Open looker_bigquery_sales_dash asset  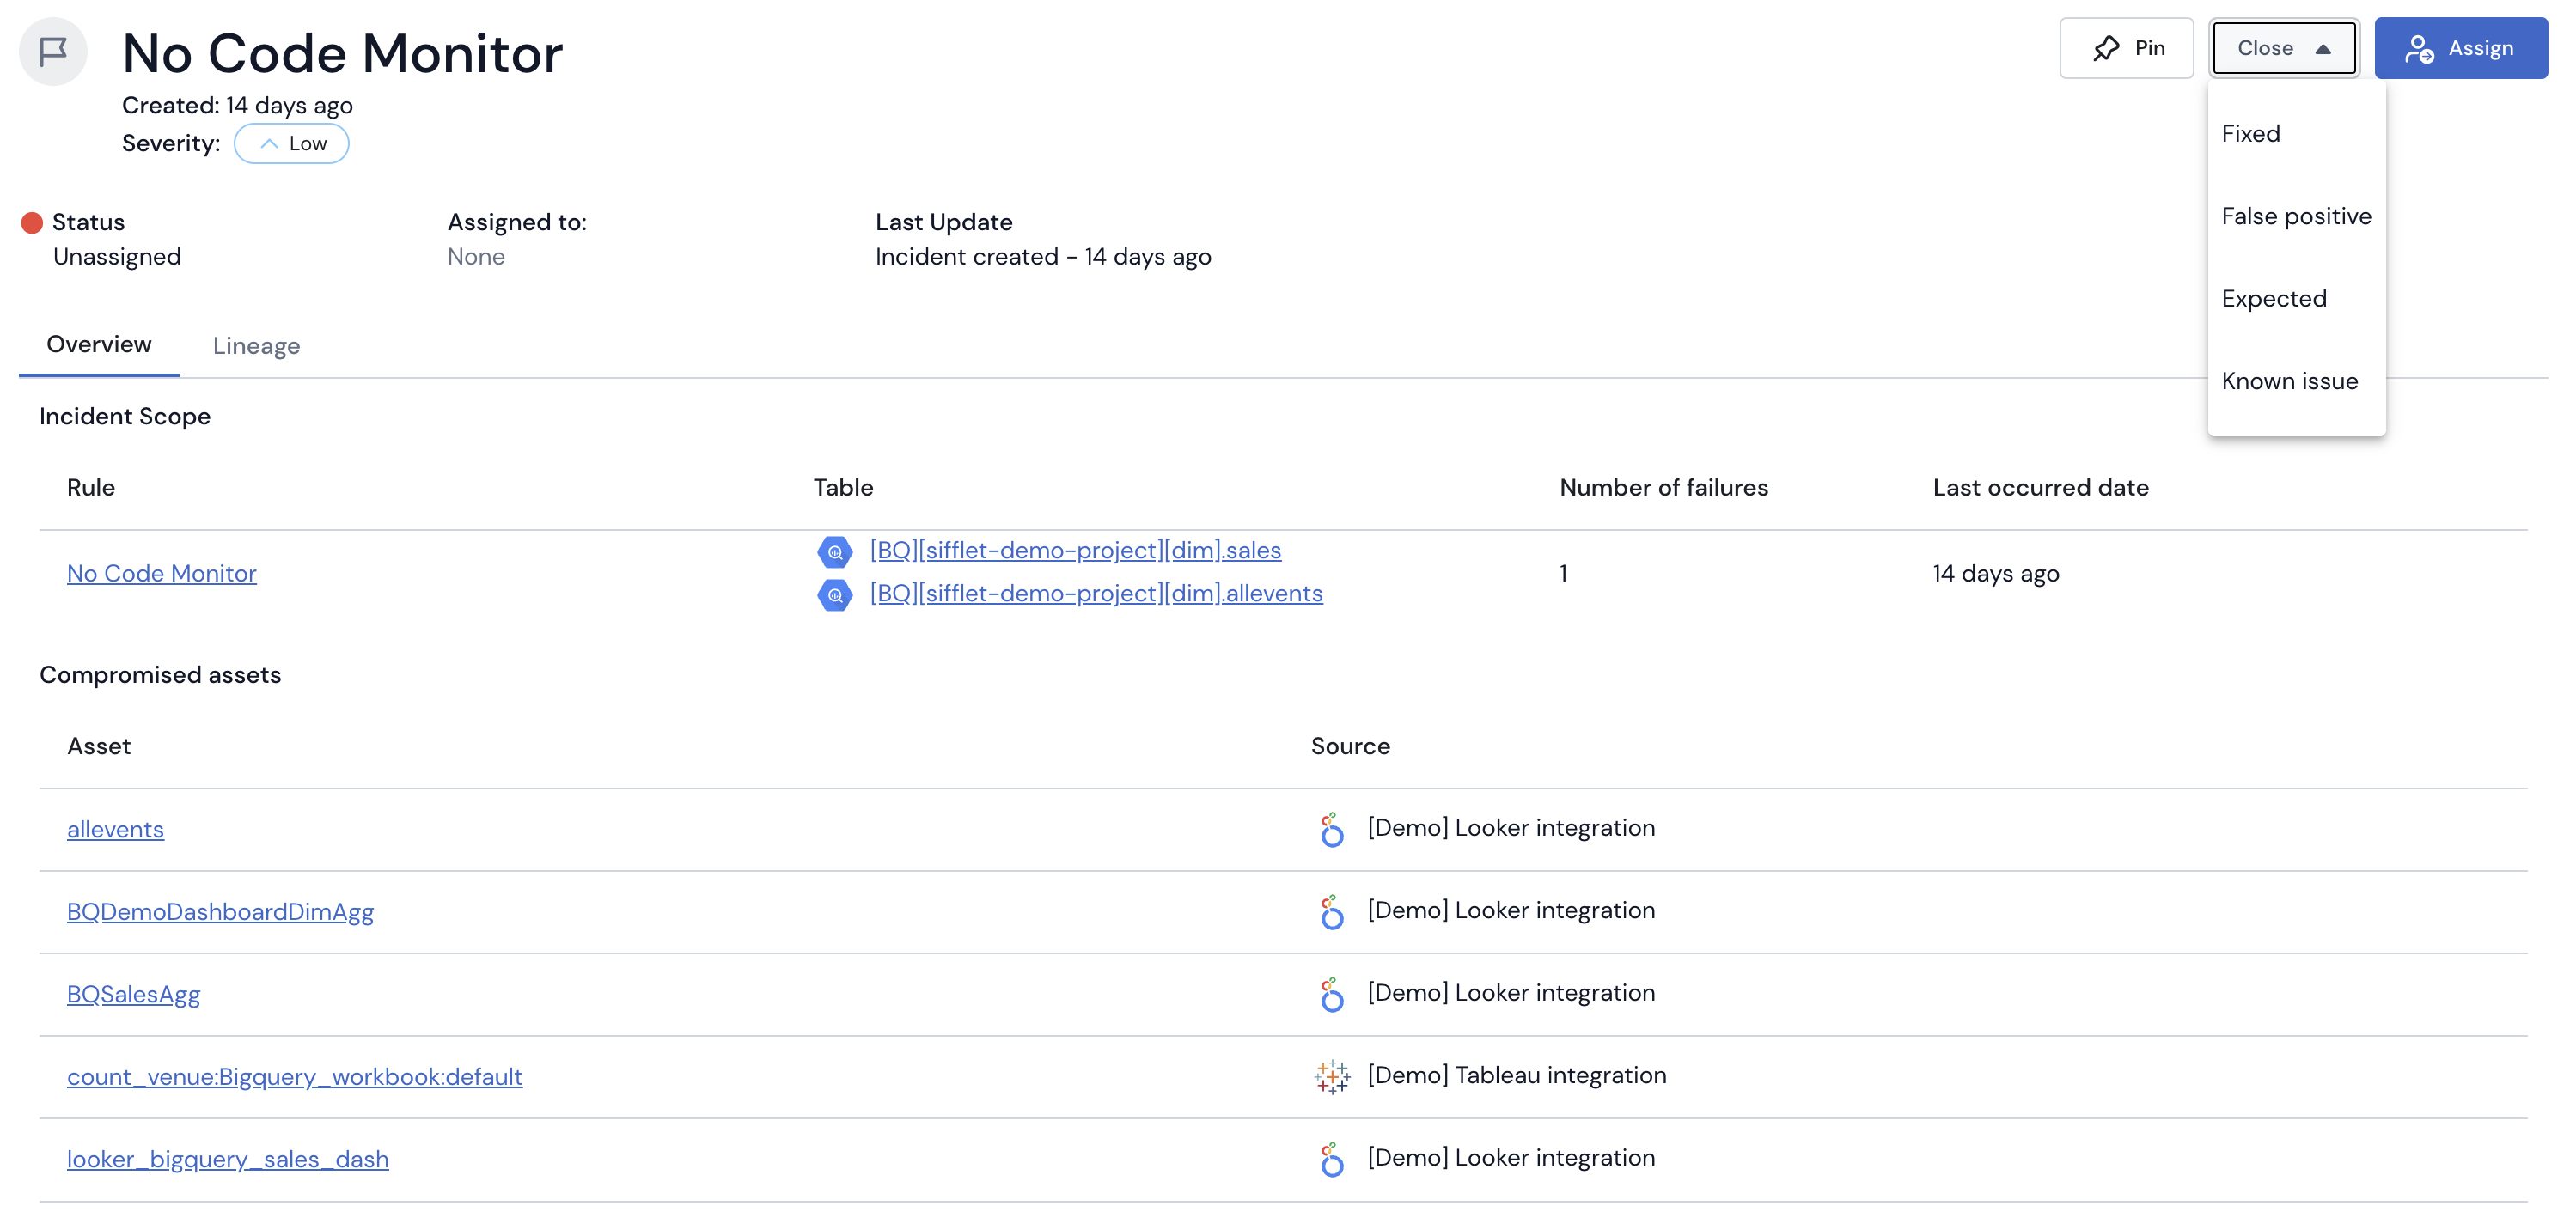(227, 1158)
